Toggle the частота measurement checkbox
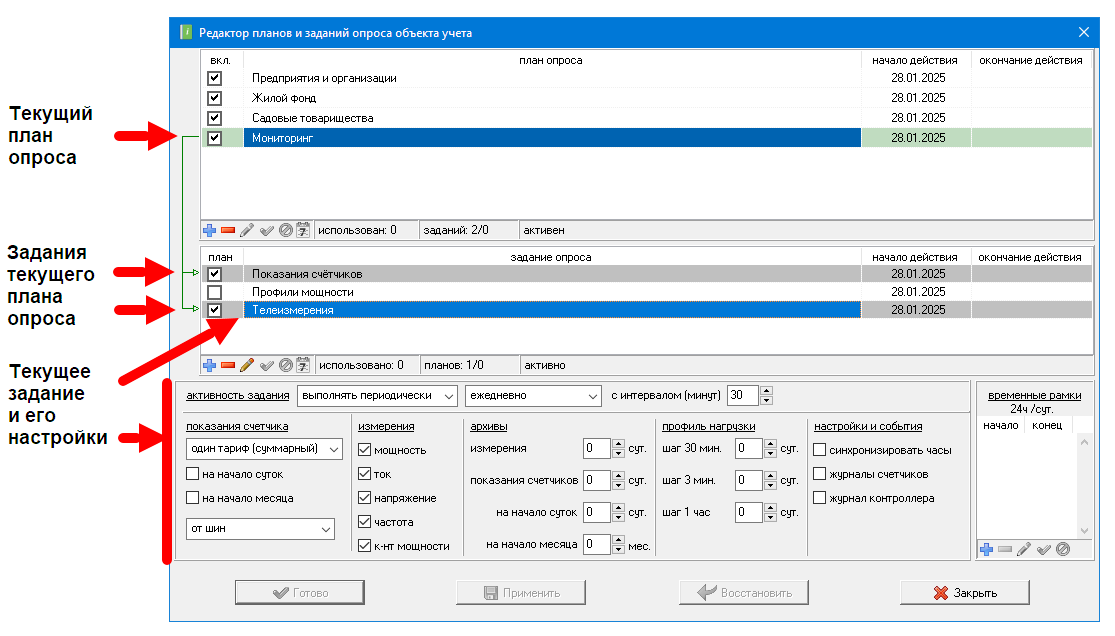1115x636 pixels. coord(365,521)
